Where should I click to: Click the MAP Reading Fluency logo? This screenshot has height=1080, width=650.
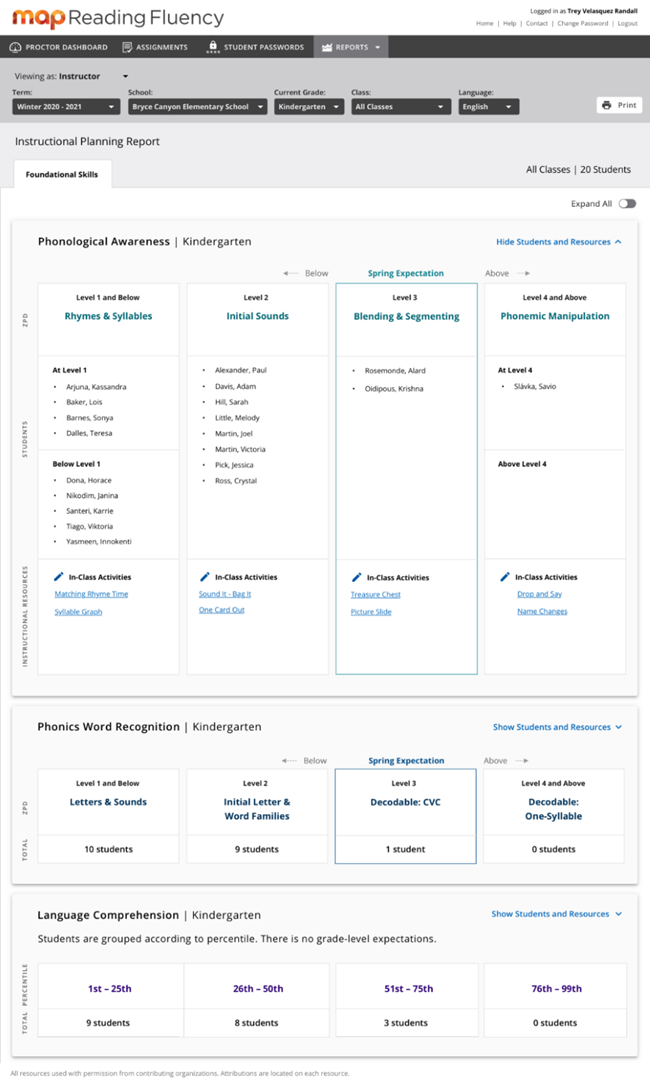click(x=115, y=18)
